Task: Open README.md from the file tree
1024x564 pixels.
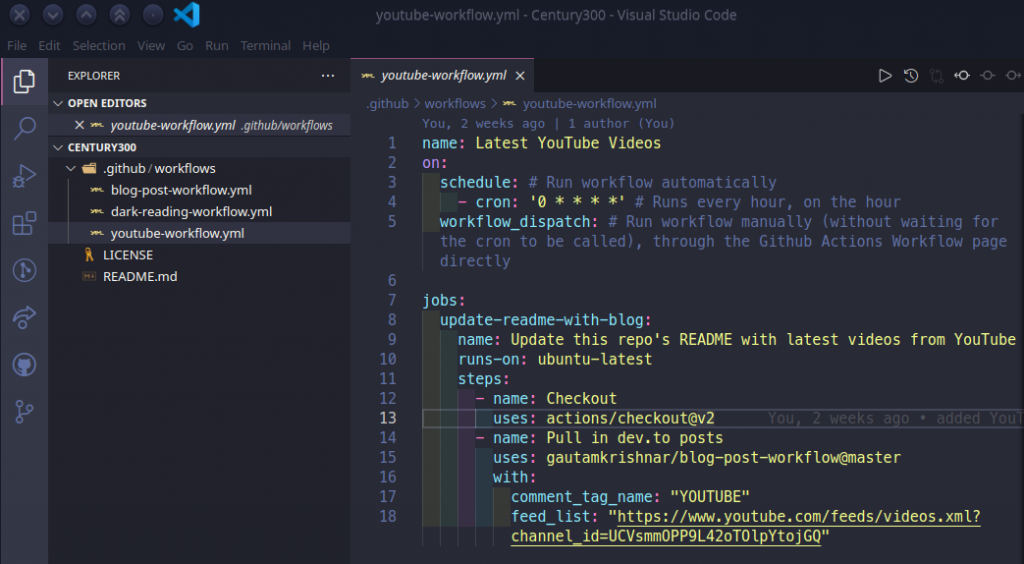Action: tap(139, 276)
